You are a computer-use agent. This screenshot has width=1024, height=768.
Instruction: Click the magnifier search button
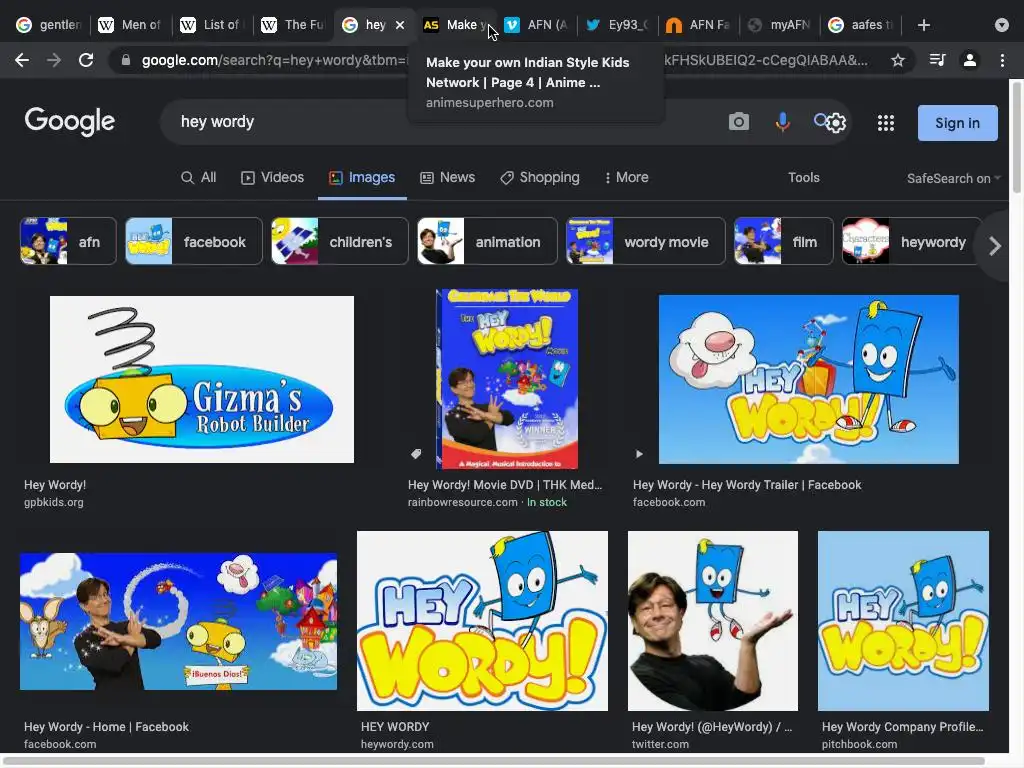tap(821, 120)
